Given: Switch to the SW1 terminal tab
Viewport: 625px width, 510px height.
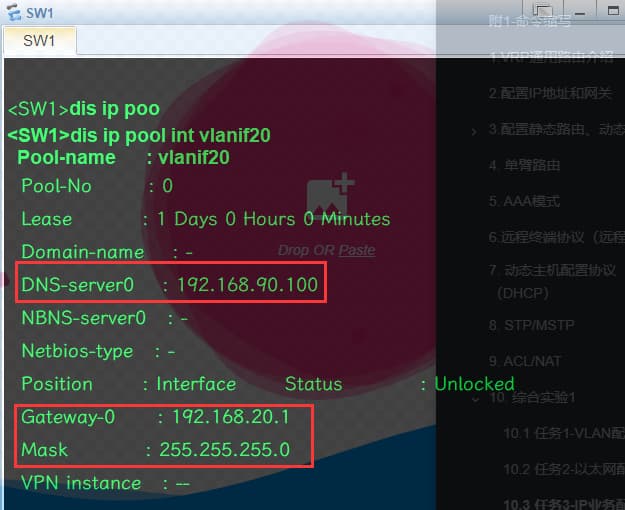Looking at the screenshot, I should click(x=39, y=41).
